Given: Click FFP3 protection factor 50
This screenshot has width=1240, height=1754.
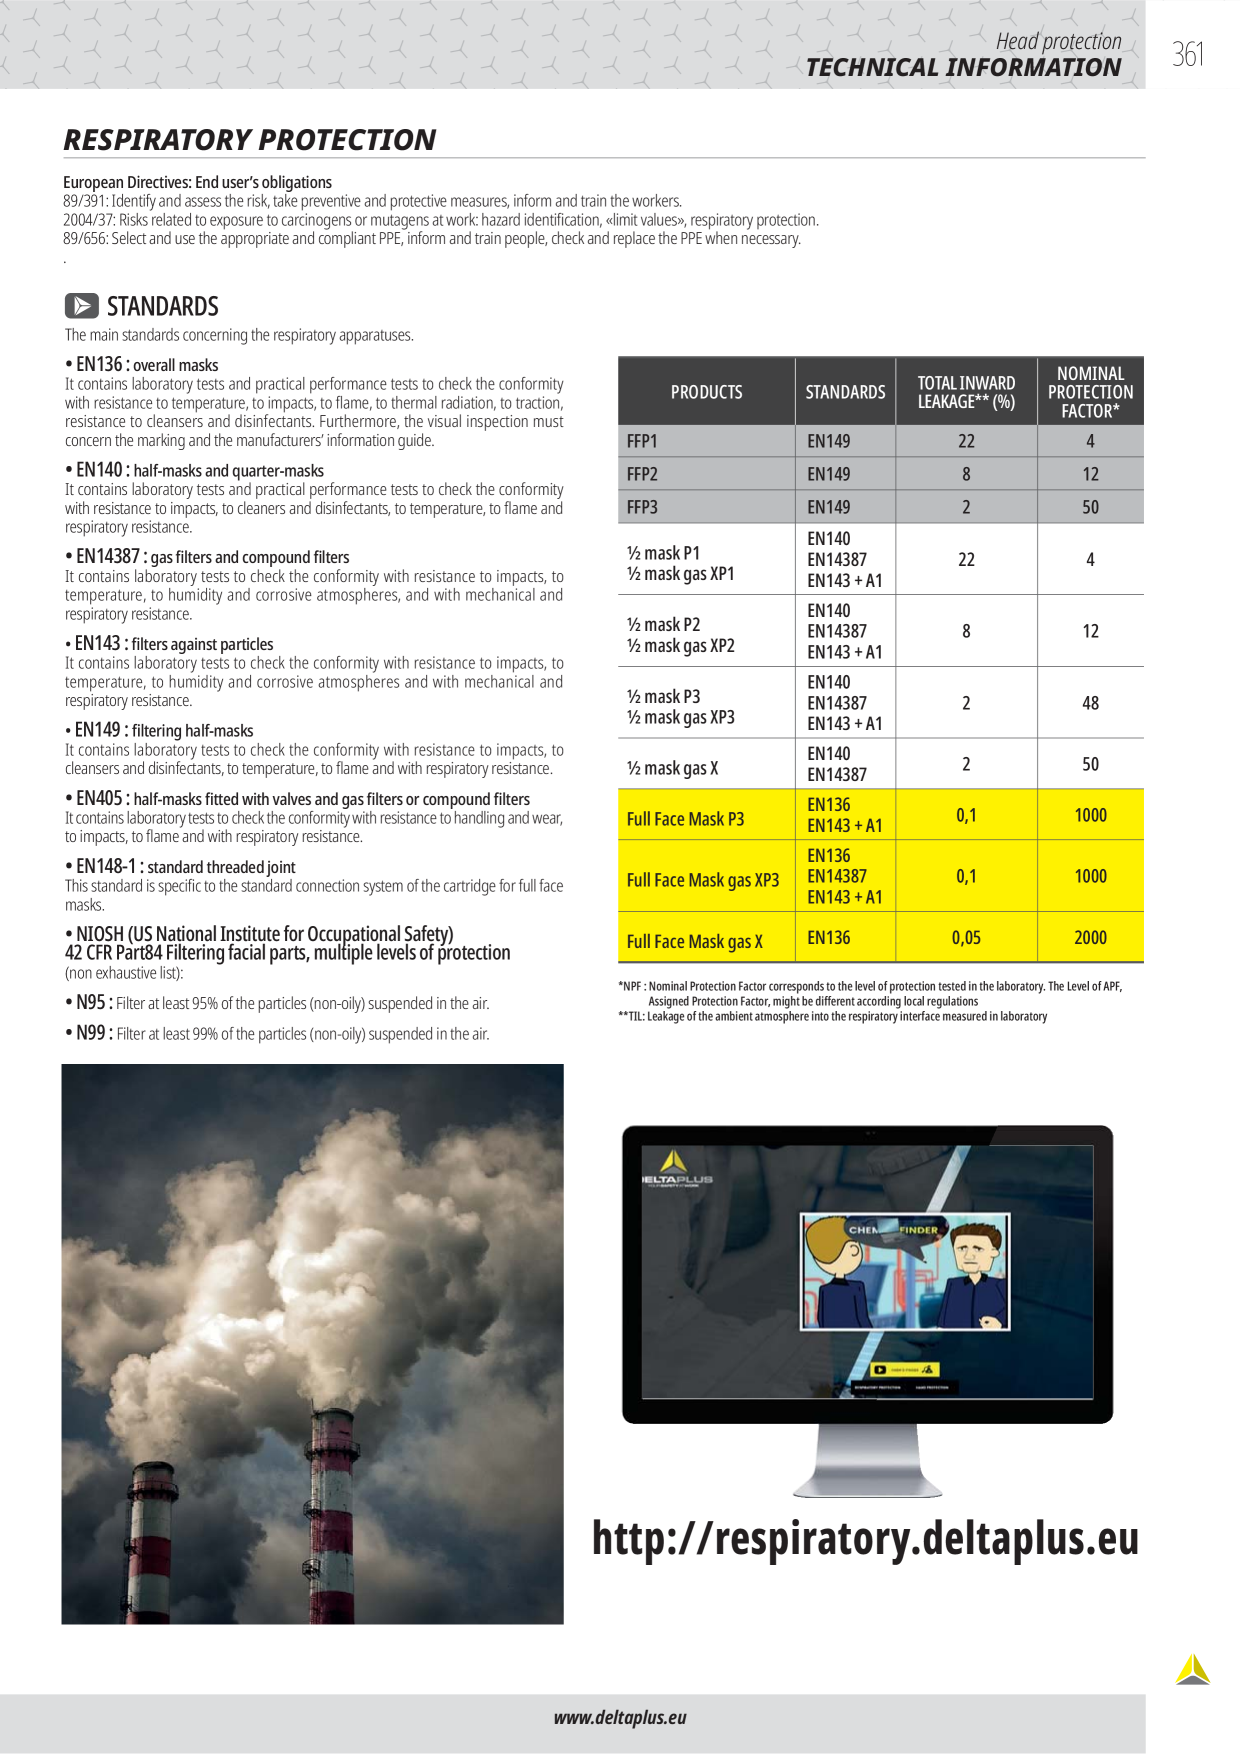Looking at the screenshot, I should point(1090,507).
